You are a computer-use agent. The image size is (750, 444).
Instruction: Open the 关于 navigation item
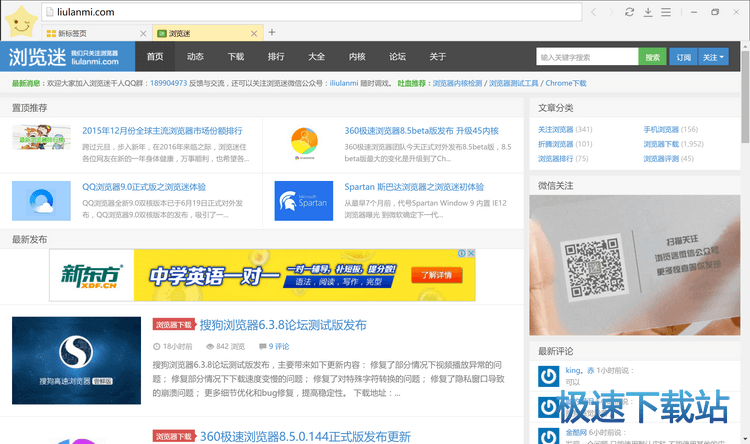click(438, 56)
